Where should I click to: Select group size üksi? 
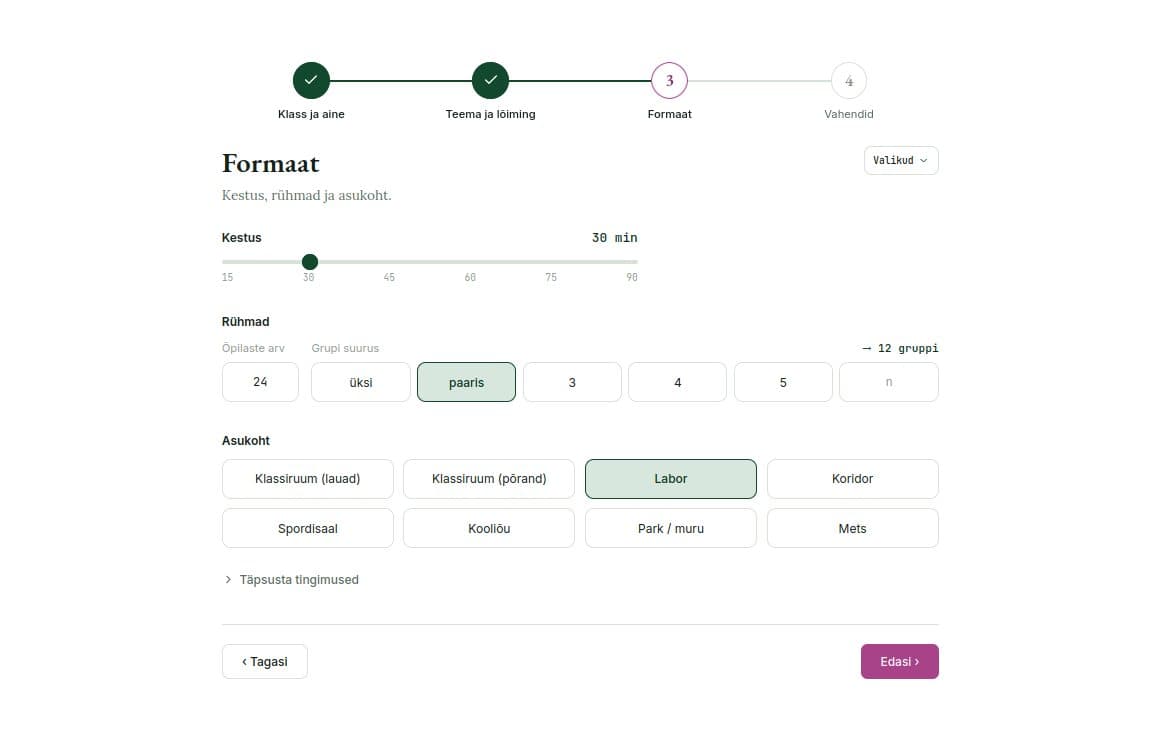pos(361,382)
